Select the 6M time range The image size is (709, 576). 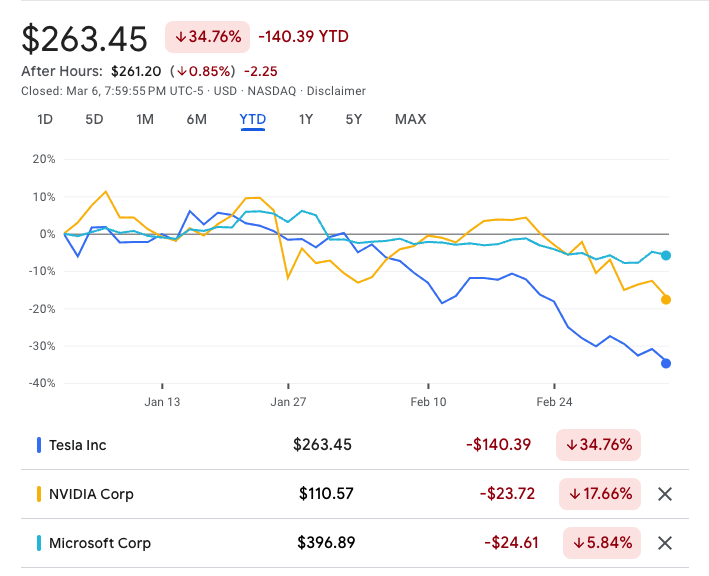[x=196, y=119]
